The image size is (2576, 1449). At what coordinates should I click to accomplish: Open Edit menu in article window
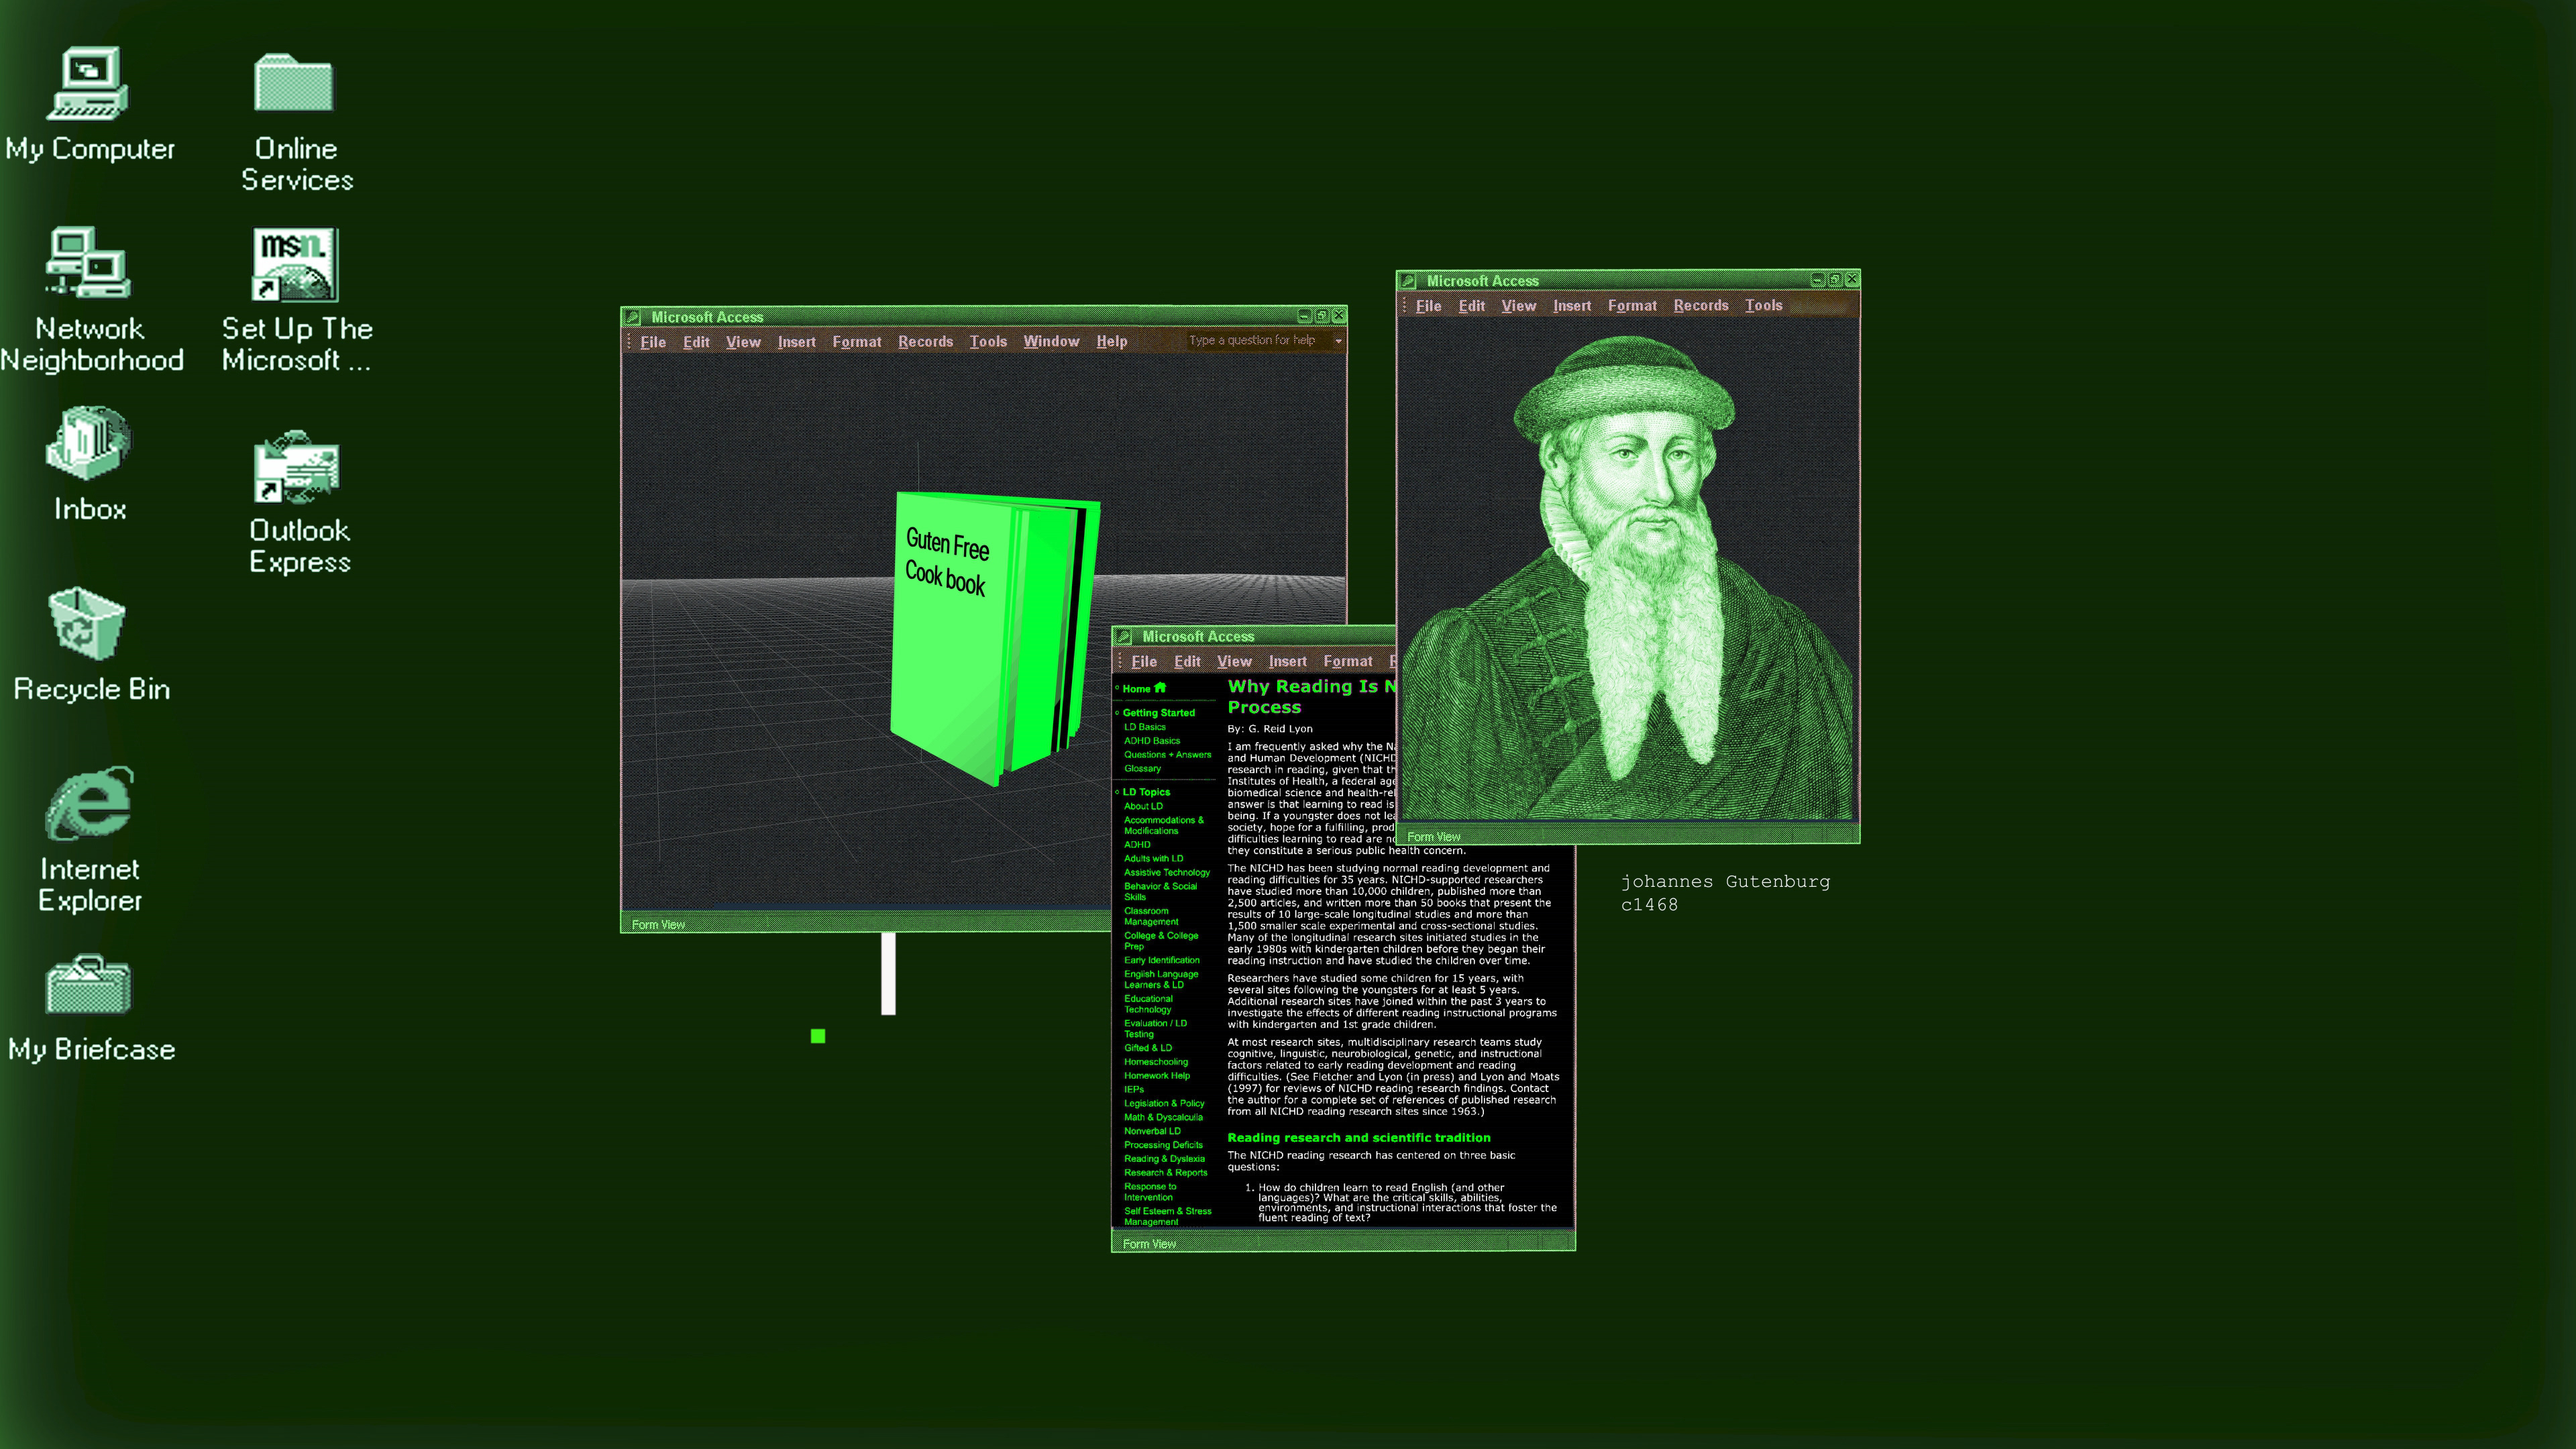click(x=1187, y=662)
